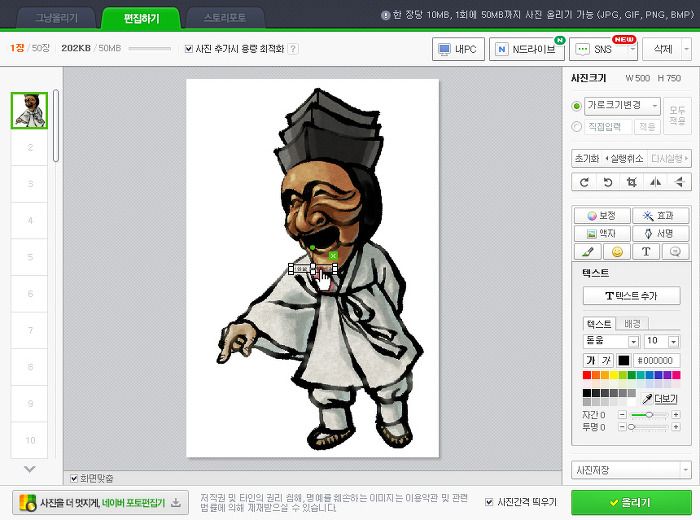Toggle the 화면맞춤 fit-to-screen checkbox

[74, 478]
